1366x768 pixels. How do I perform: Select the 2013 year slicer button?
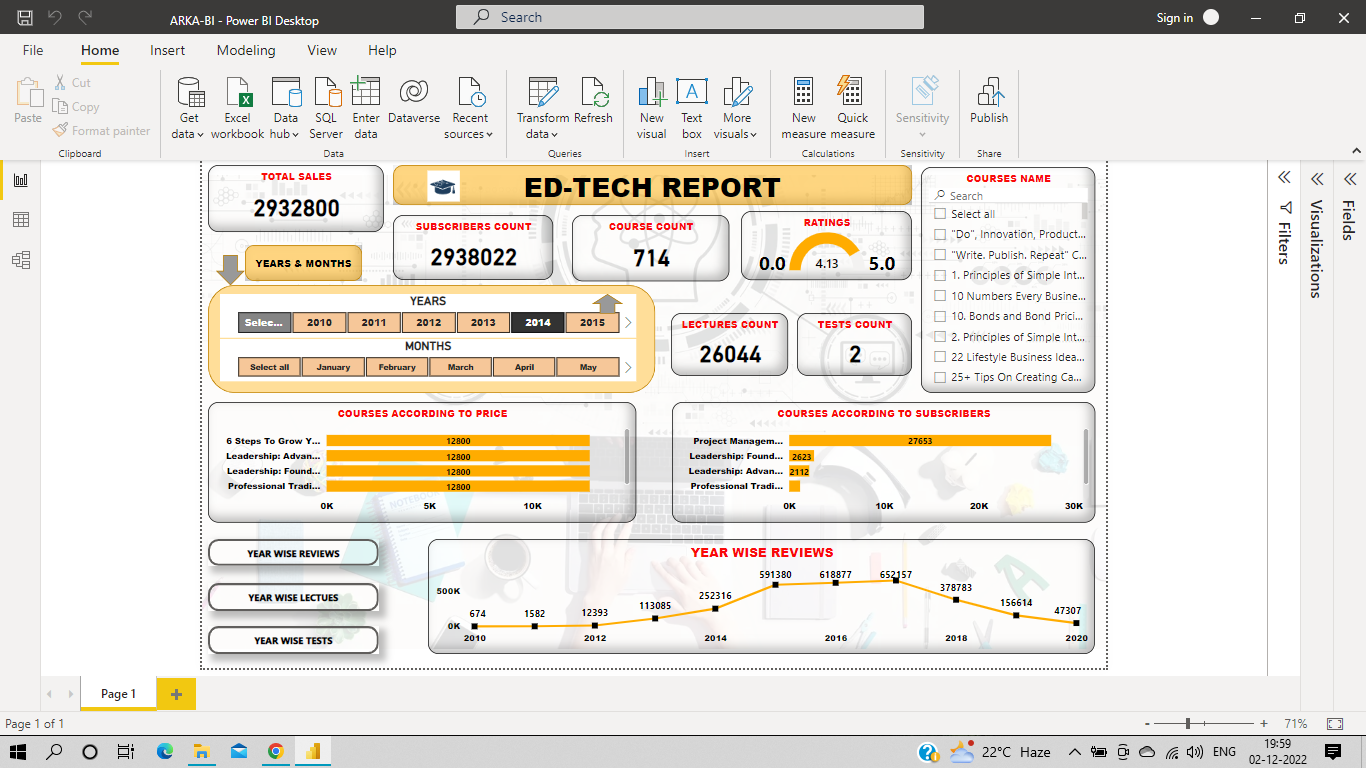tap(483, 323)
